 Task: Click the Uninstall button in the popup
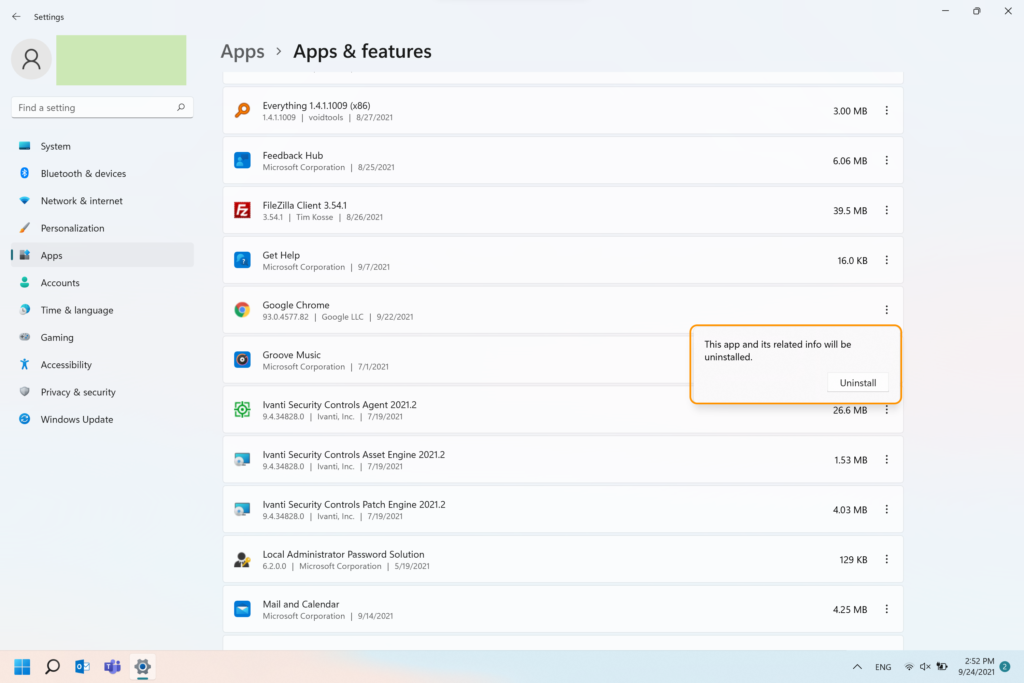click(857, 383)
